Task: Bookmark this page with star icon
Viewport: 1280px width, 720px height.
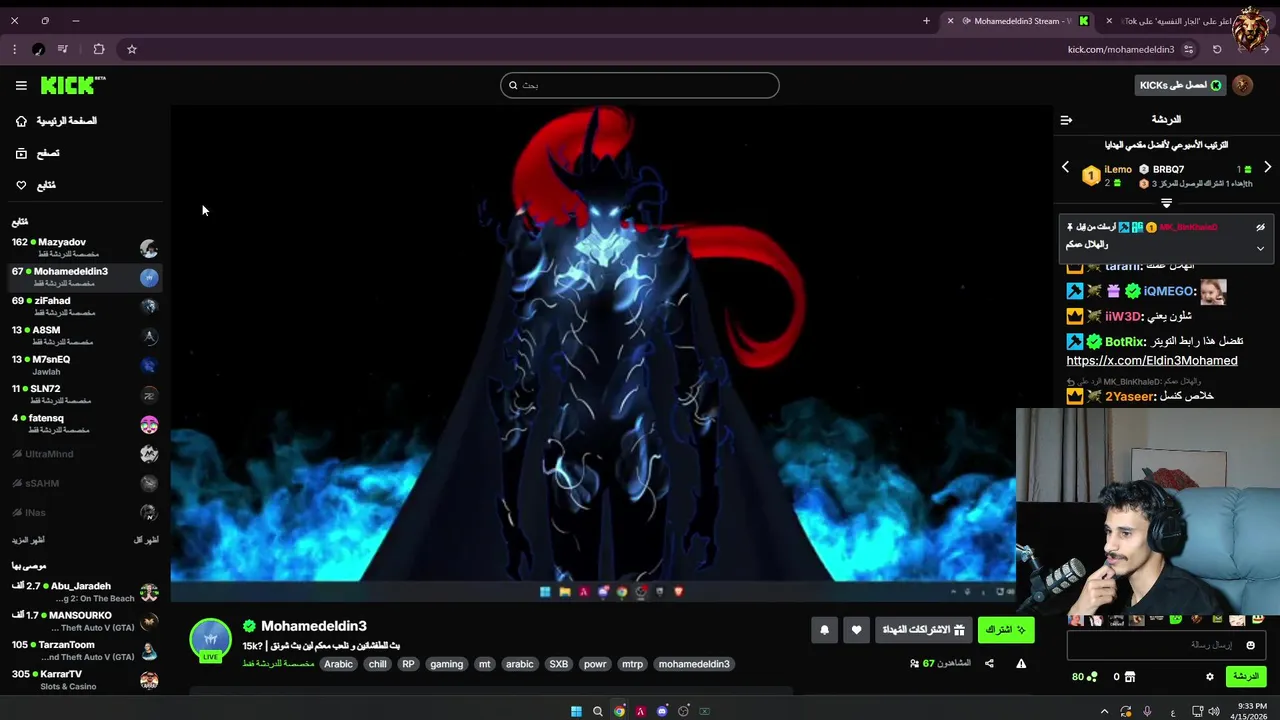Action: coord(131,49)
